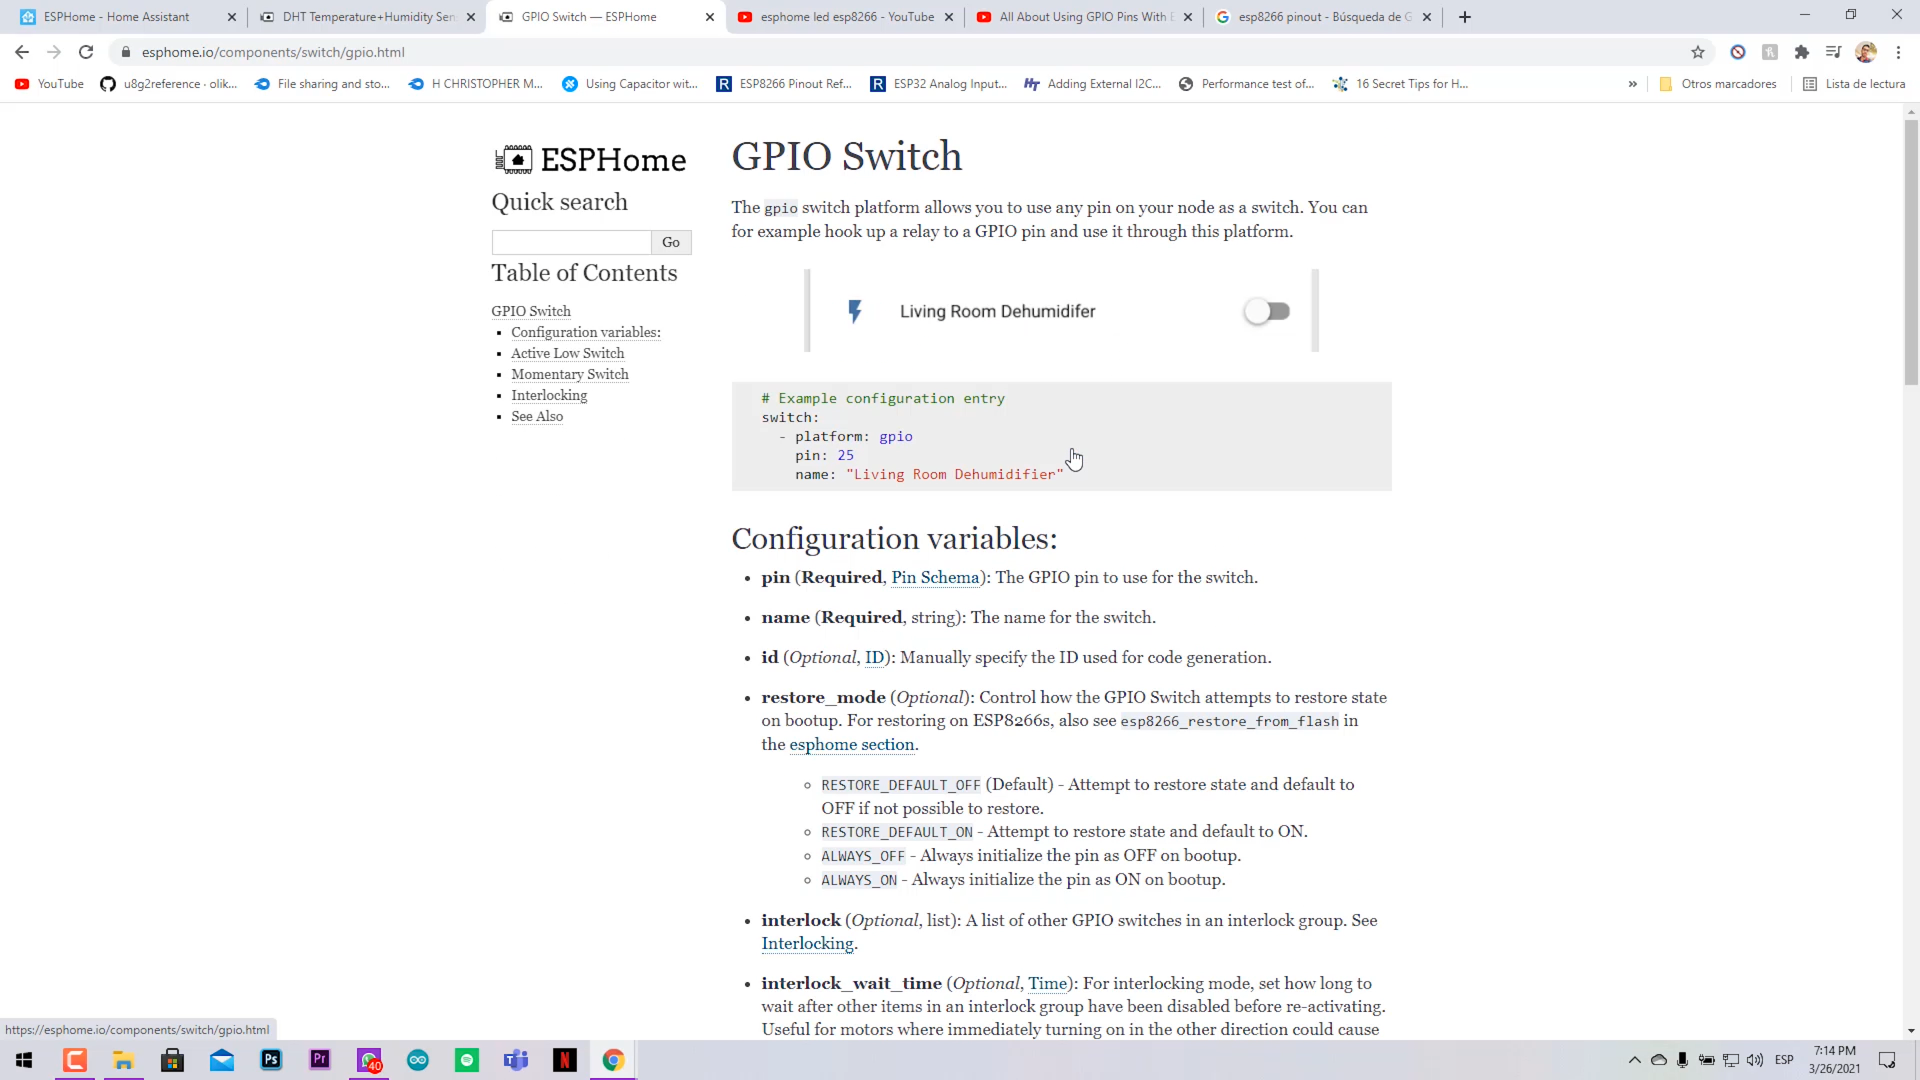The image size is (1920, 1080).
Task: Open the YouTube bookmark
Action: (x=49, y=84)
